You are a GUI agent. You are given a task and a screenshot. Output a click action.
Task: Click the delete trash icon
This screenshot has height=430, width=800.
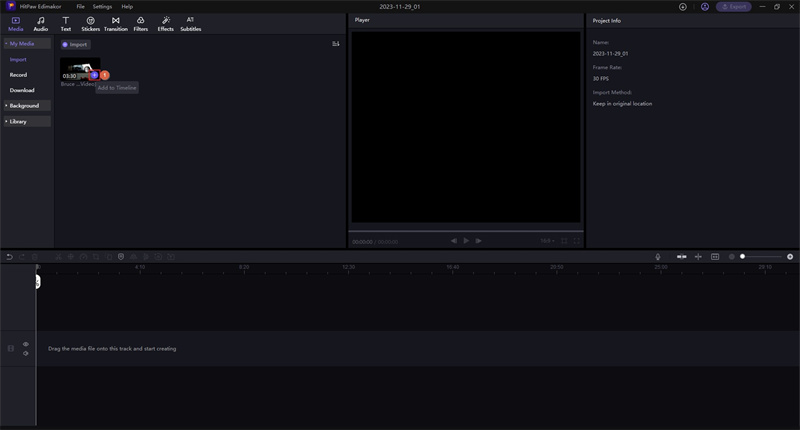(x=35, y=257)
